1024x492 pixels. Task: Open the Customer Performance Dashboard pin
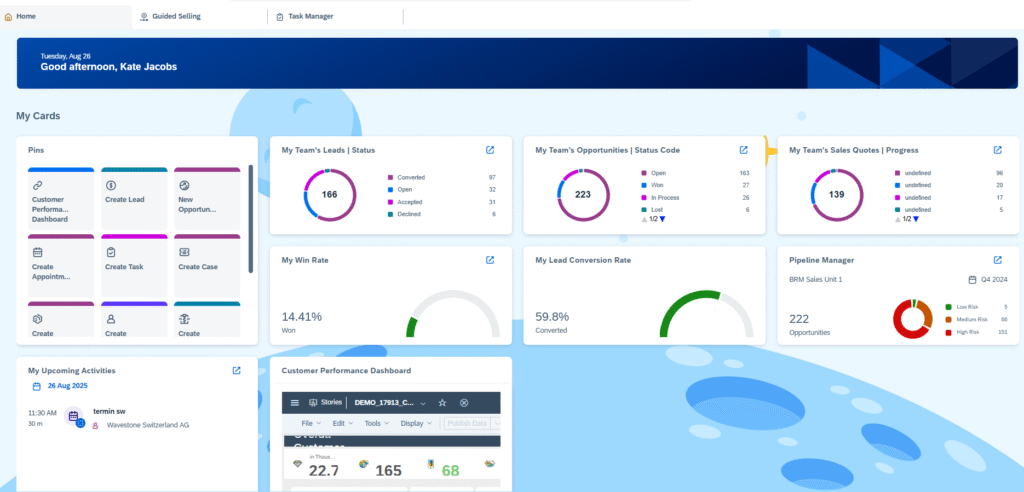click(x=61, y=198)
